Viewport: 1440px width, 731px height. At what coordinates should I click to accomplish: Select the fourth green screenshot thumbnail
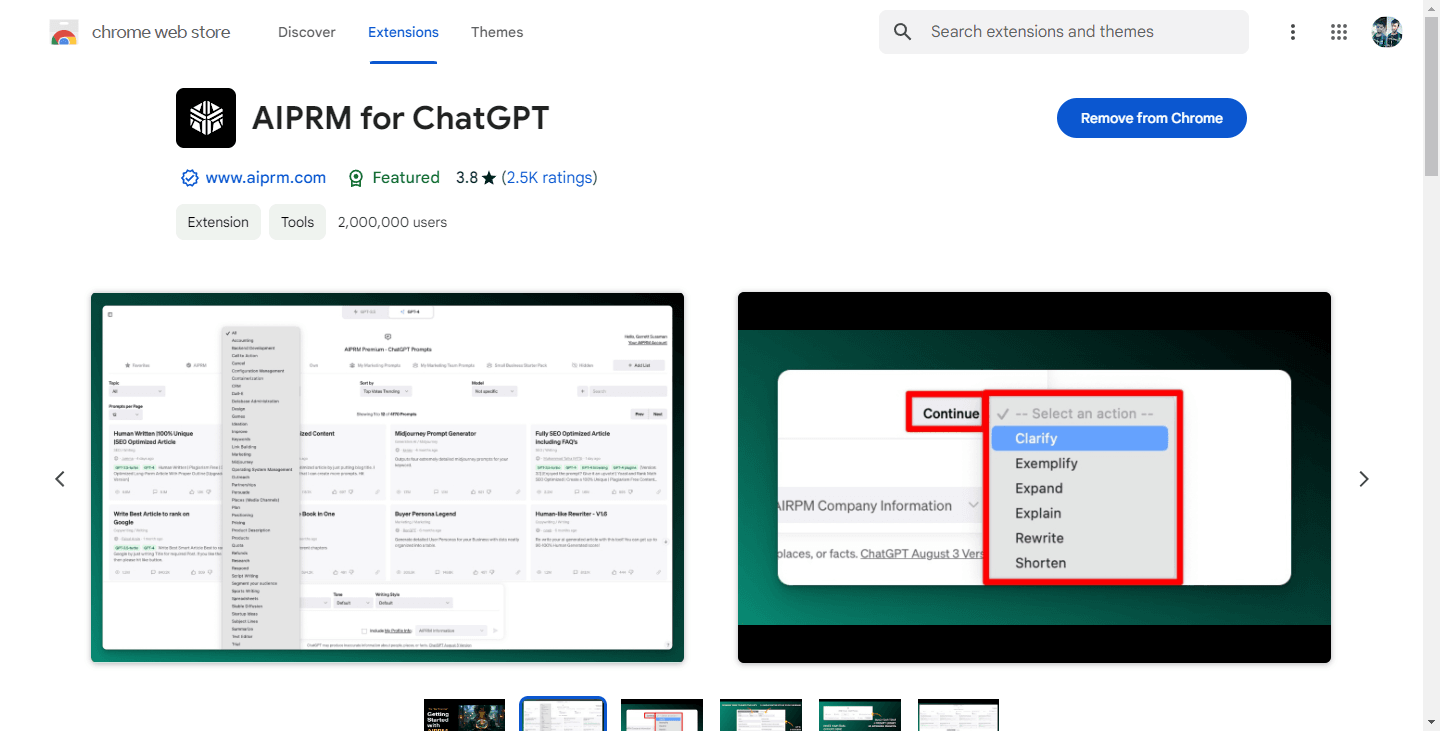[x=761, y=715]
